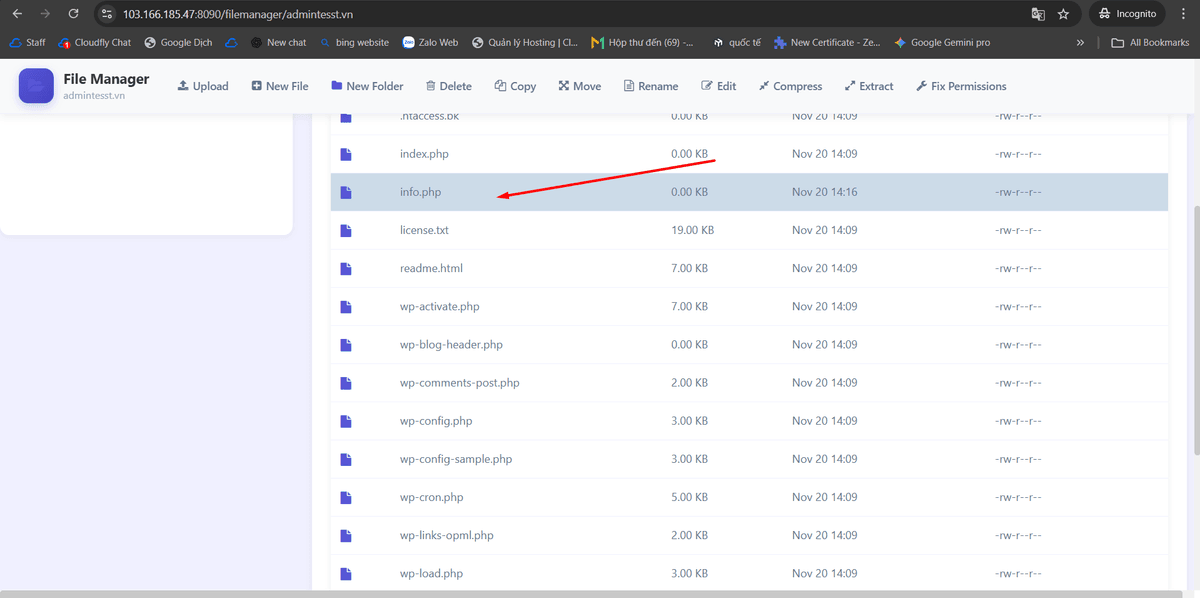Click the Move toolbar button
Screen dimensions: 1200x598
(580, 86)
